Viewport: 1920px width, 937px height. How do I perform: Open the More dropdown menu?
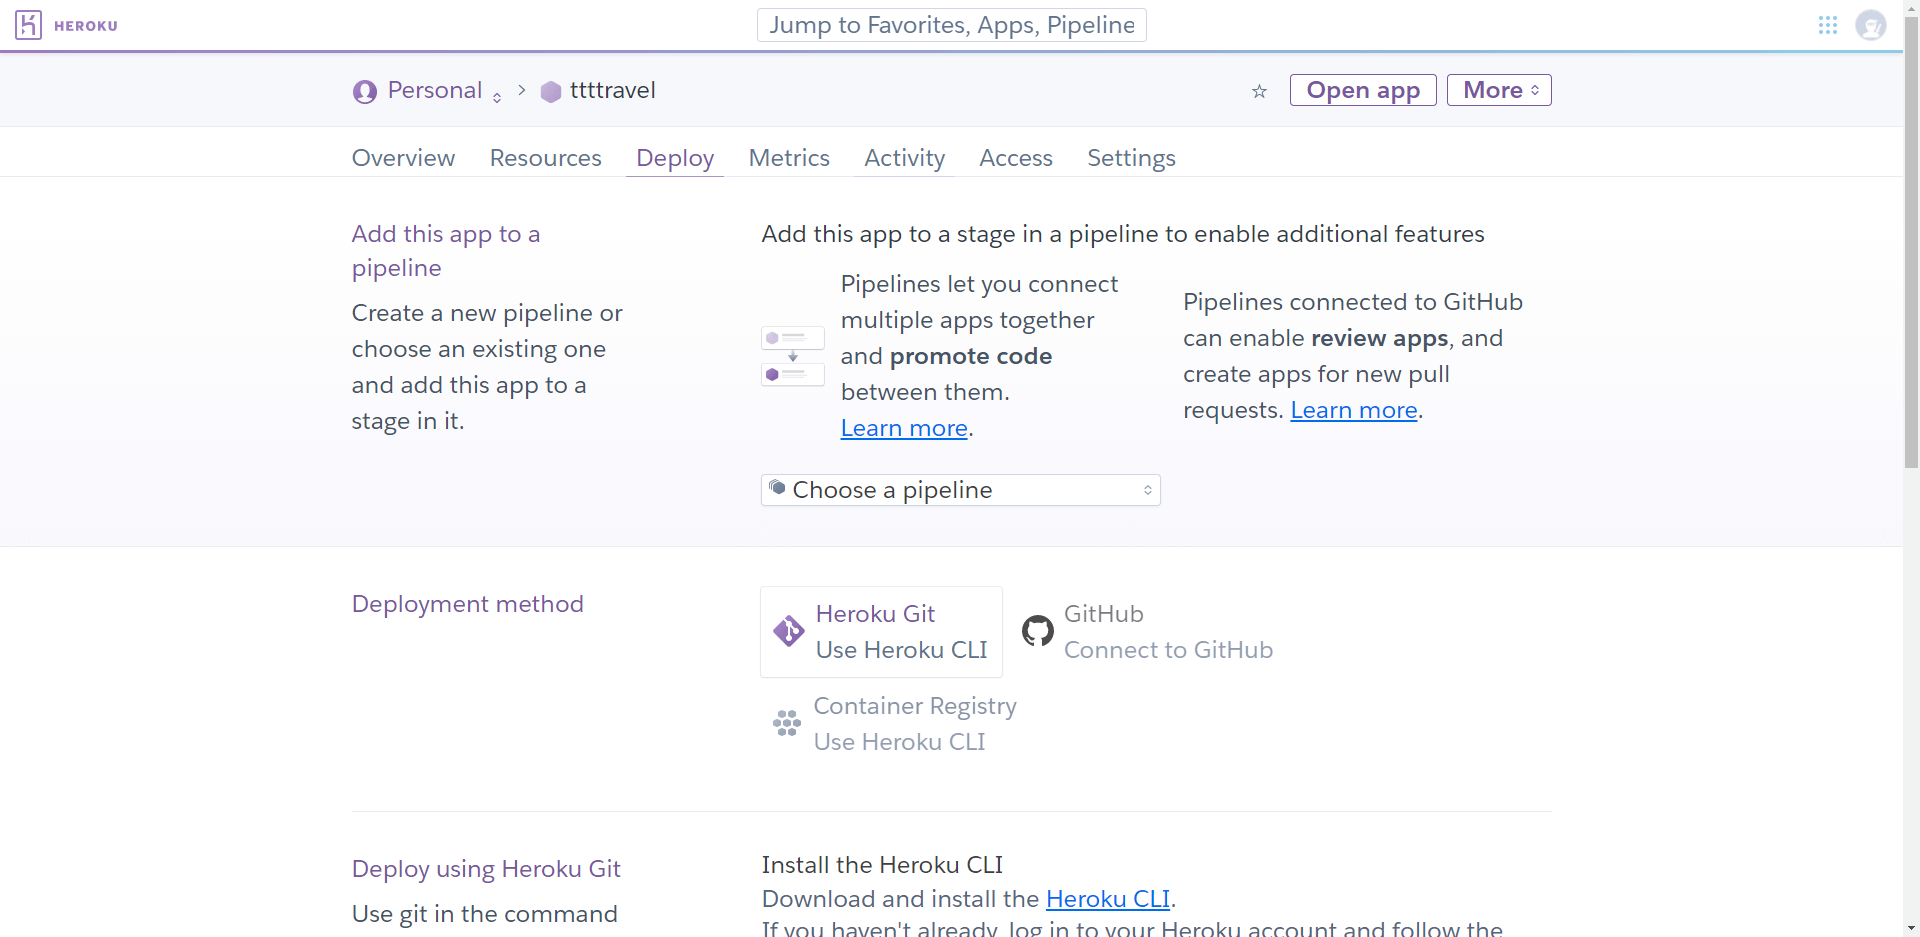coord(1499,90)
